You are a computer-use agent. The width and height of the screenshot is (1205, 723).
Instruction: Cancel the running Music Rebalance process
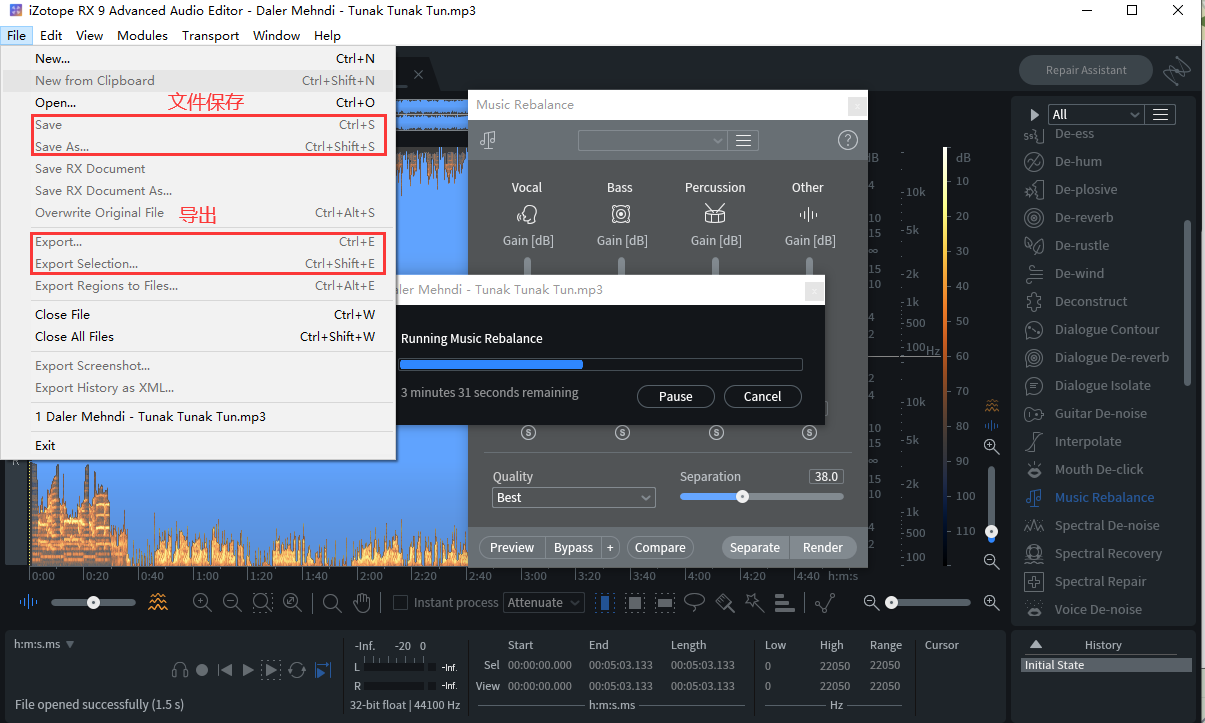[762, 396]
